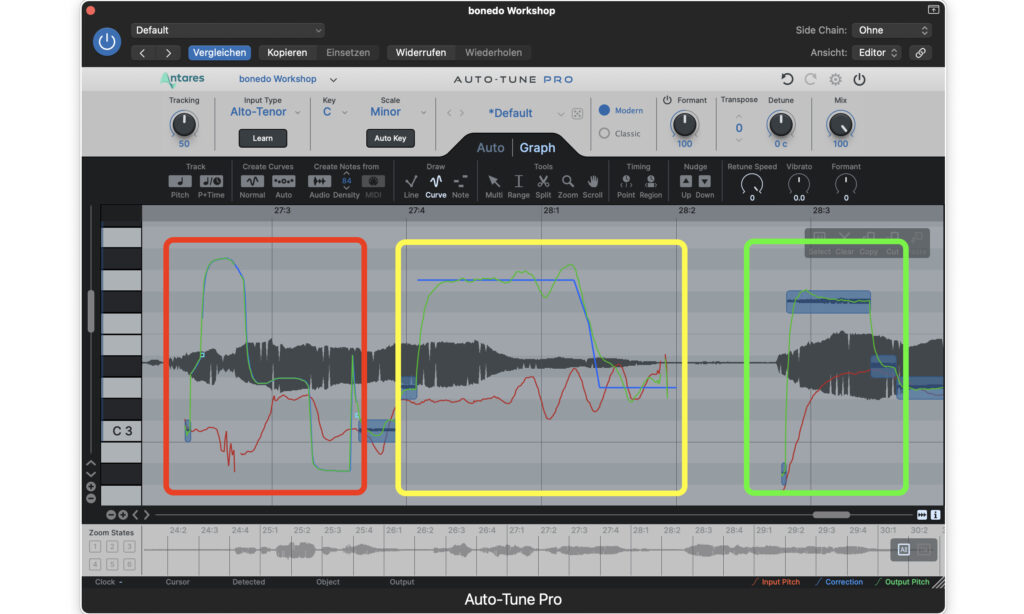This screenshot has height=614, width=1024.
Task: Toggle the Formant power switch
Action: tap(667, 100)
